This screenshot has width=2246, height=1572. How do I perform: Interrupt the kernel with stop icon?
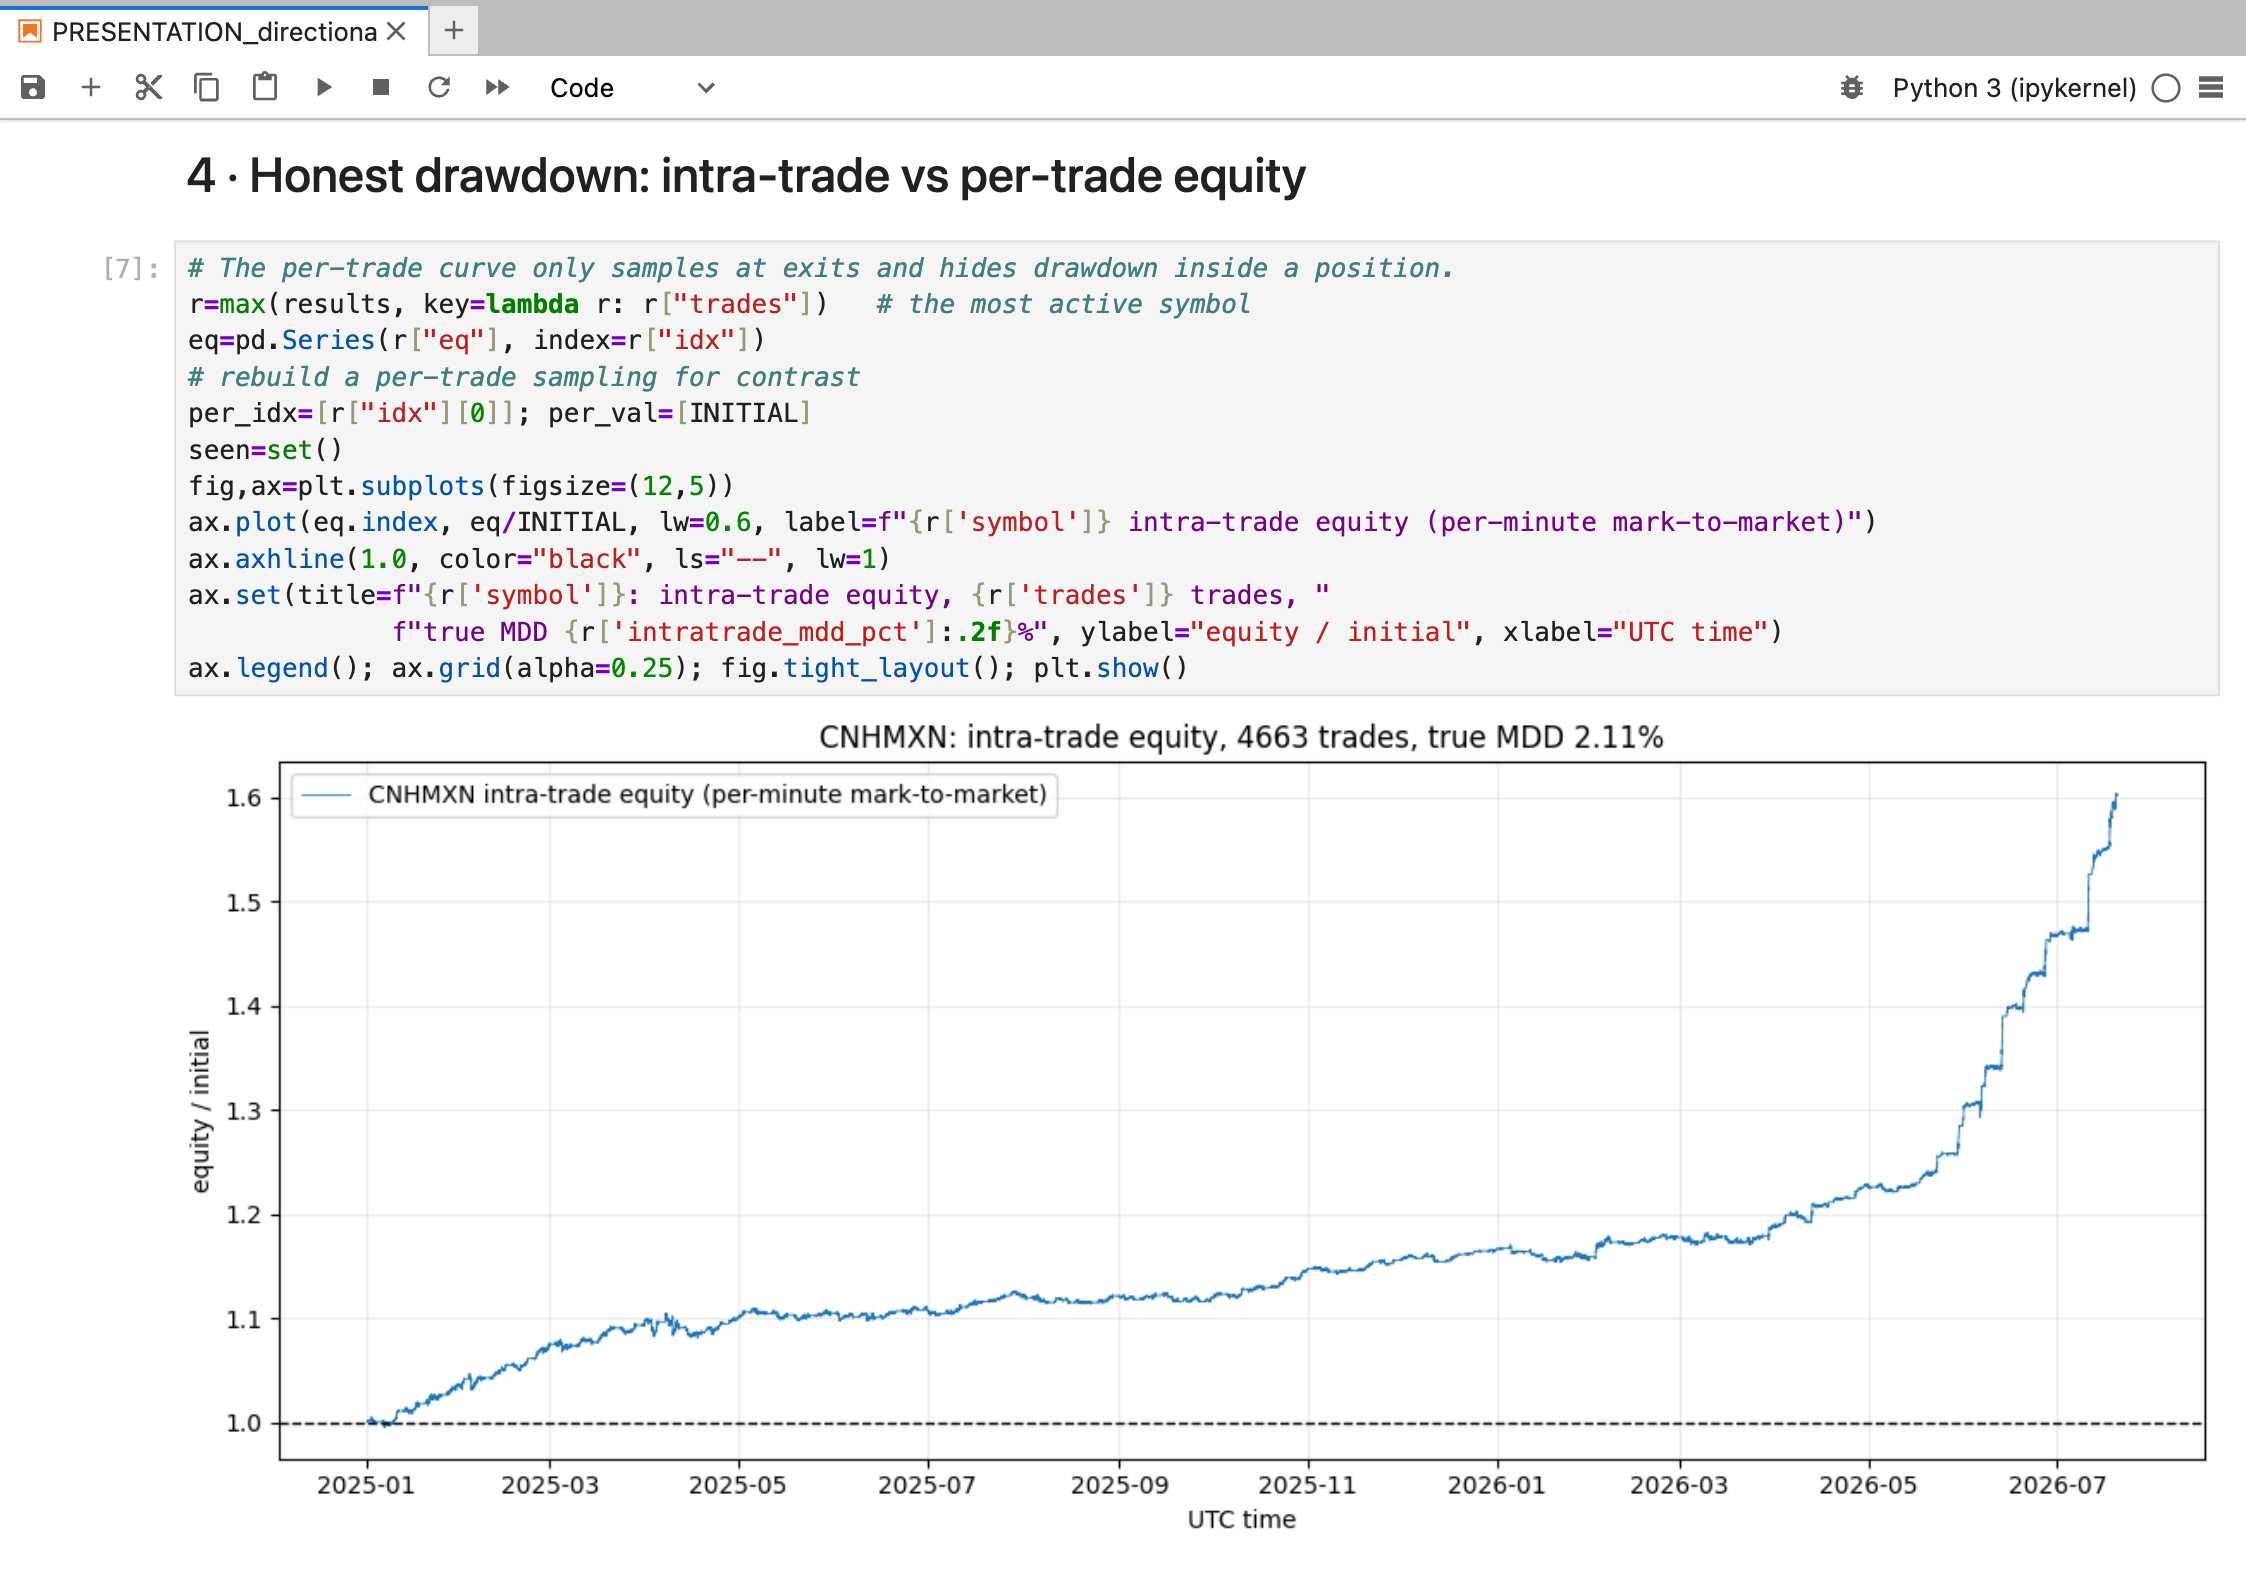pos(381,88)
